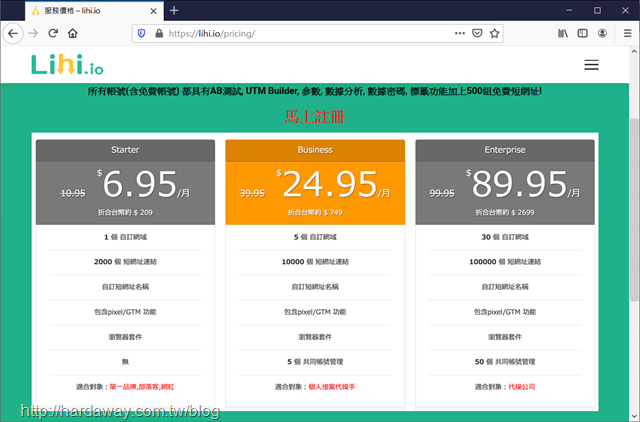Click the '10000 個 短網址連結' row
The width and height of the screenshot is (640, 422).
click(x=315, y=262)
